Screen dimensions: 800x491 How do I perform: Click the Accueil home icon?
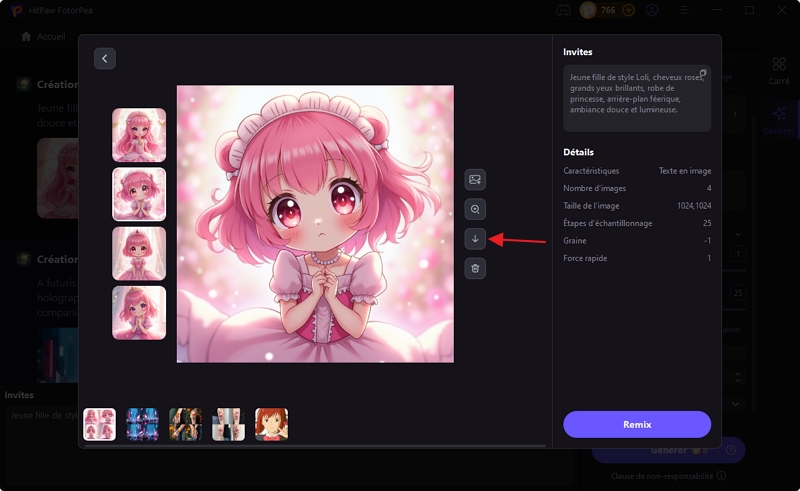pos(26,37)
